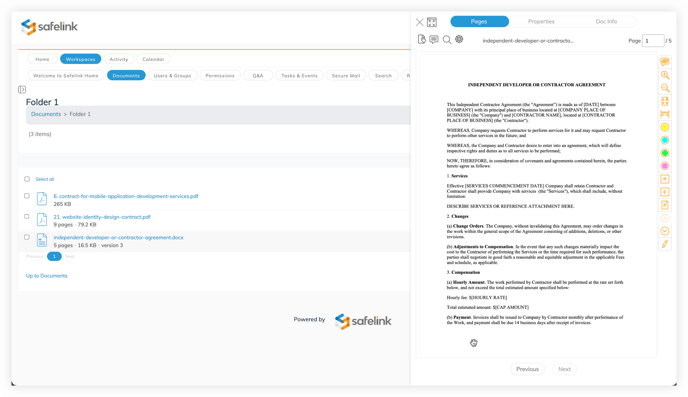Viewport: 688px width, 397px height.
Task: Click the second square annotation tool icon
Action: click(x=665, y=192)
